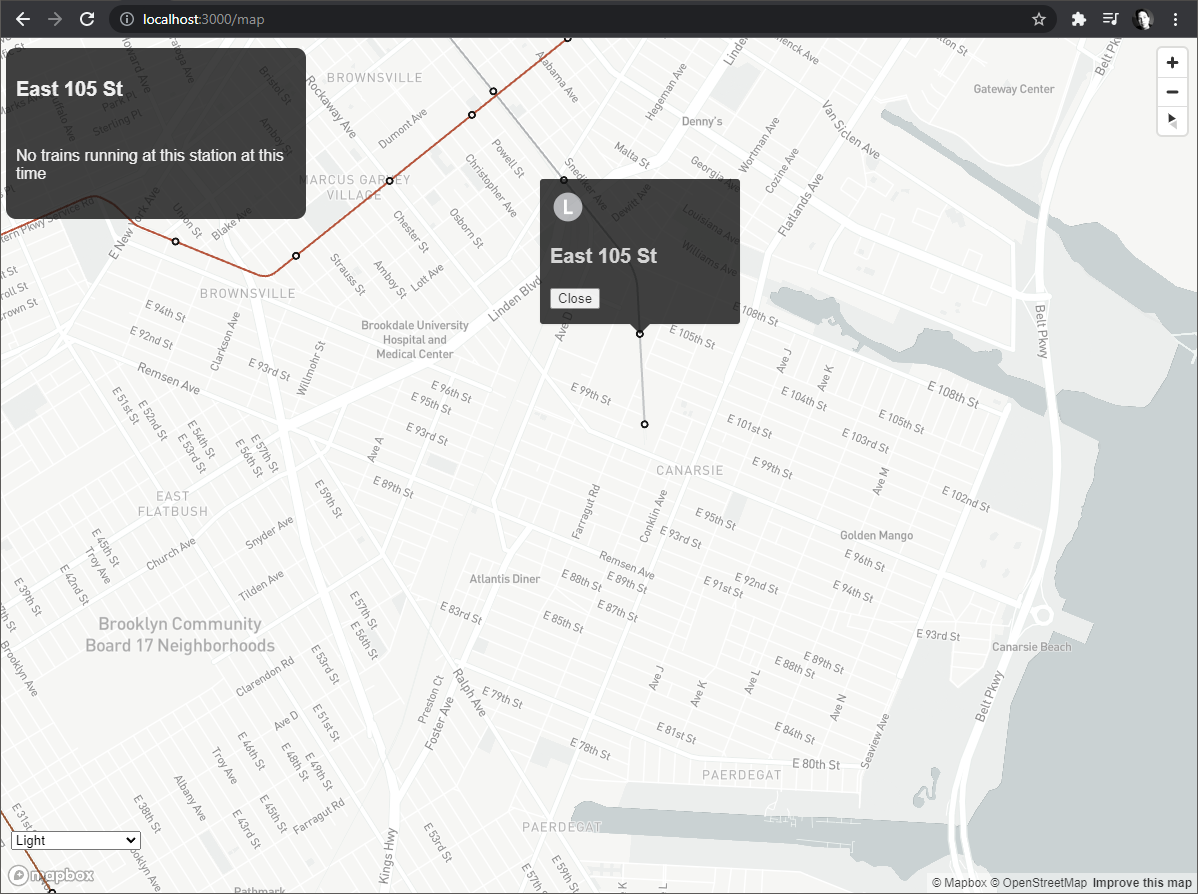This screenshot has width=1198, height=894.
Task: Open the user profile avatar
Action: [x=1143, y=19]
